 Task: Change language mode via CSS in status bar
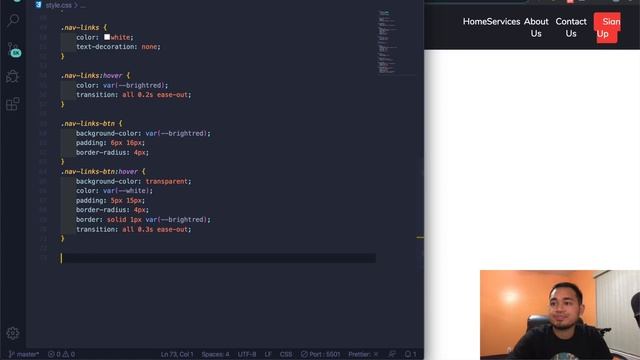coord(286,354)
